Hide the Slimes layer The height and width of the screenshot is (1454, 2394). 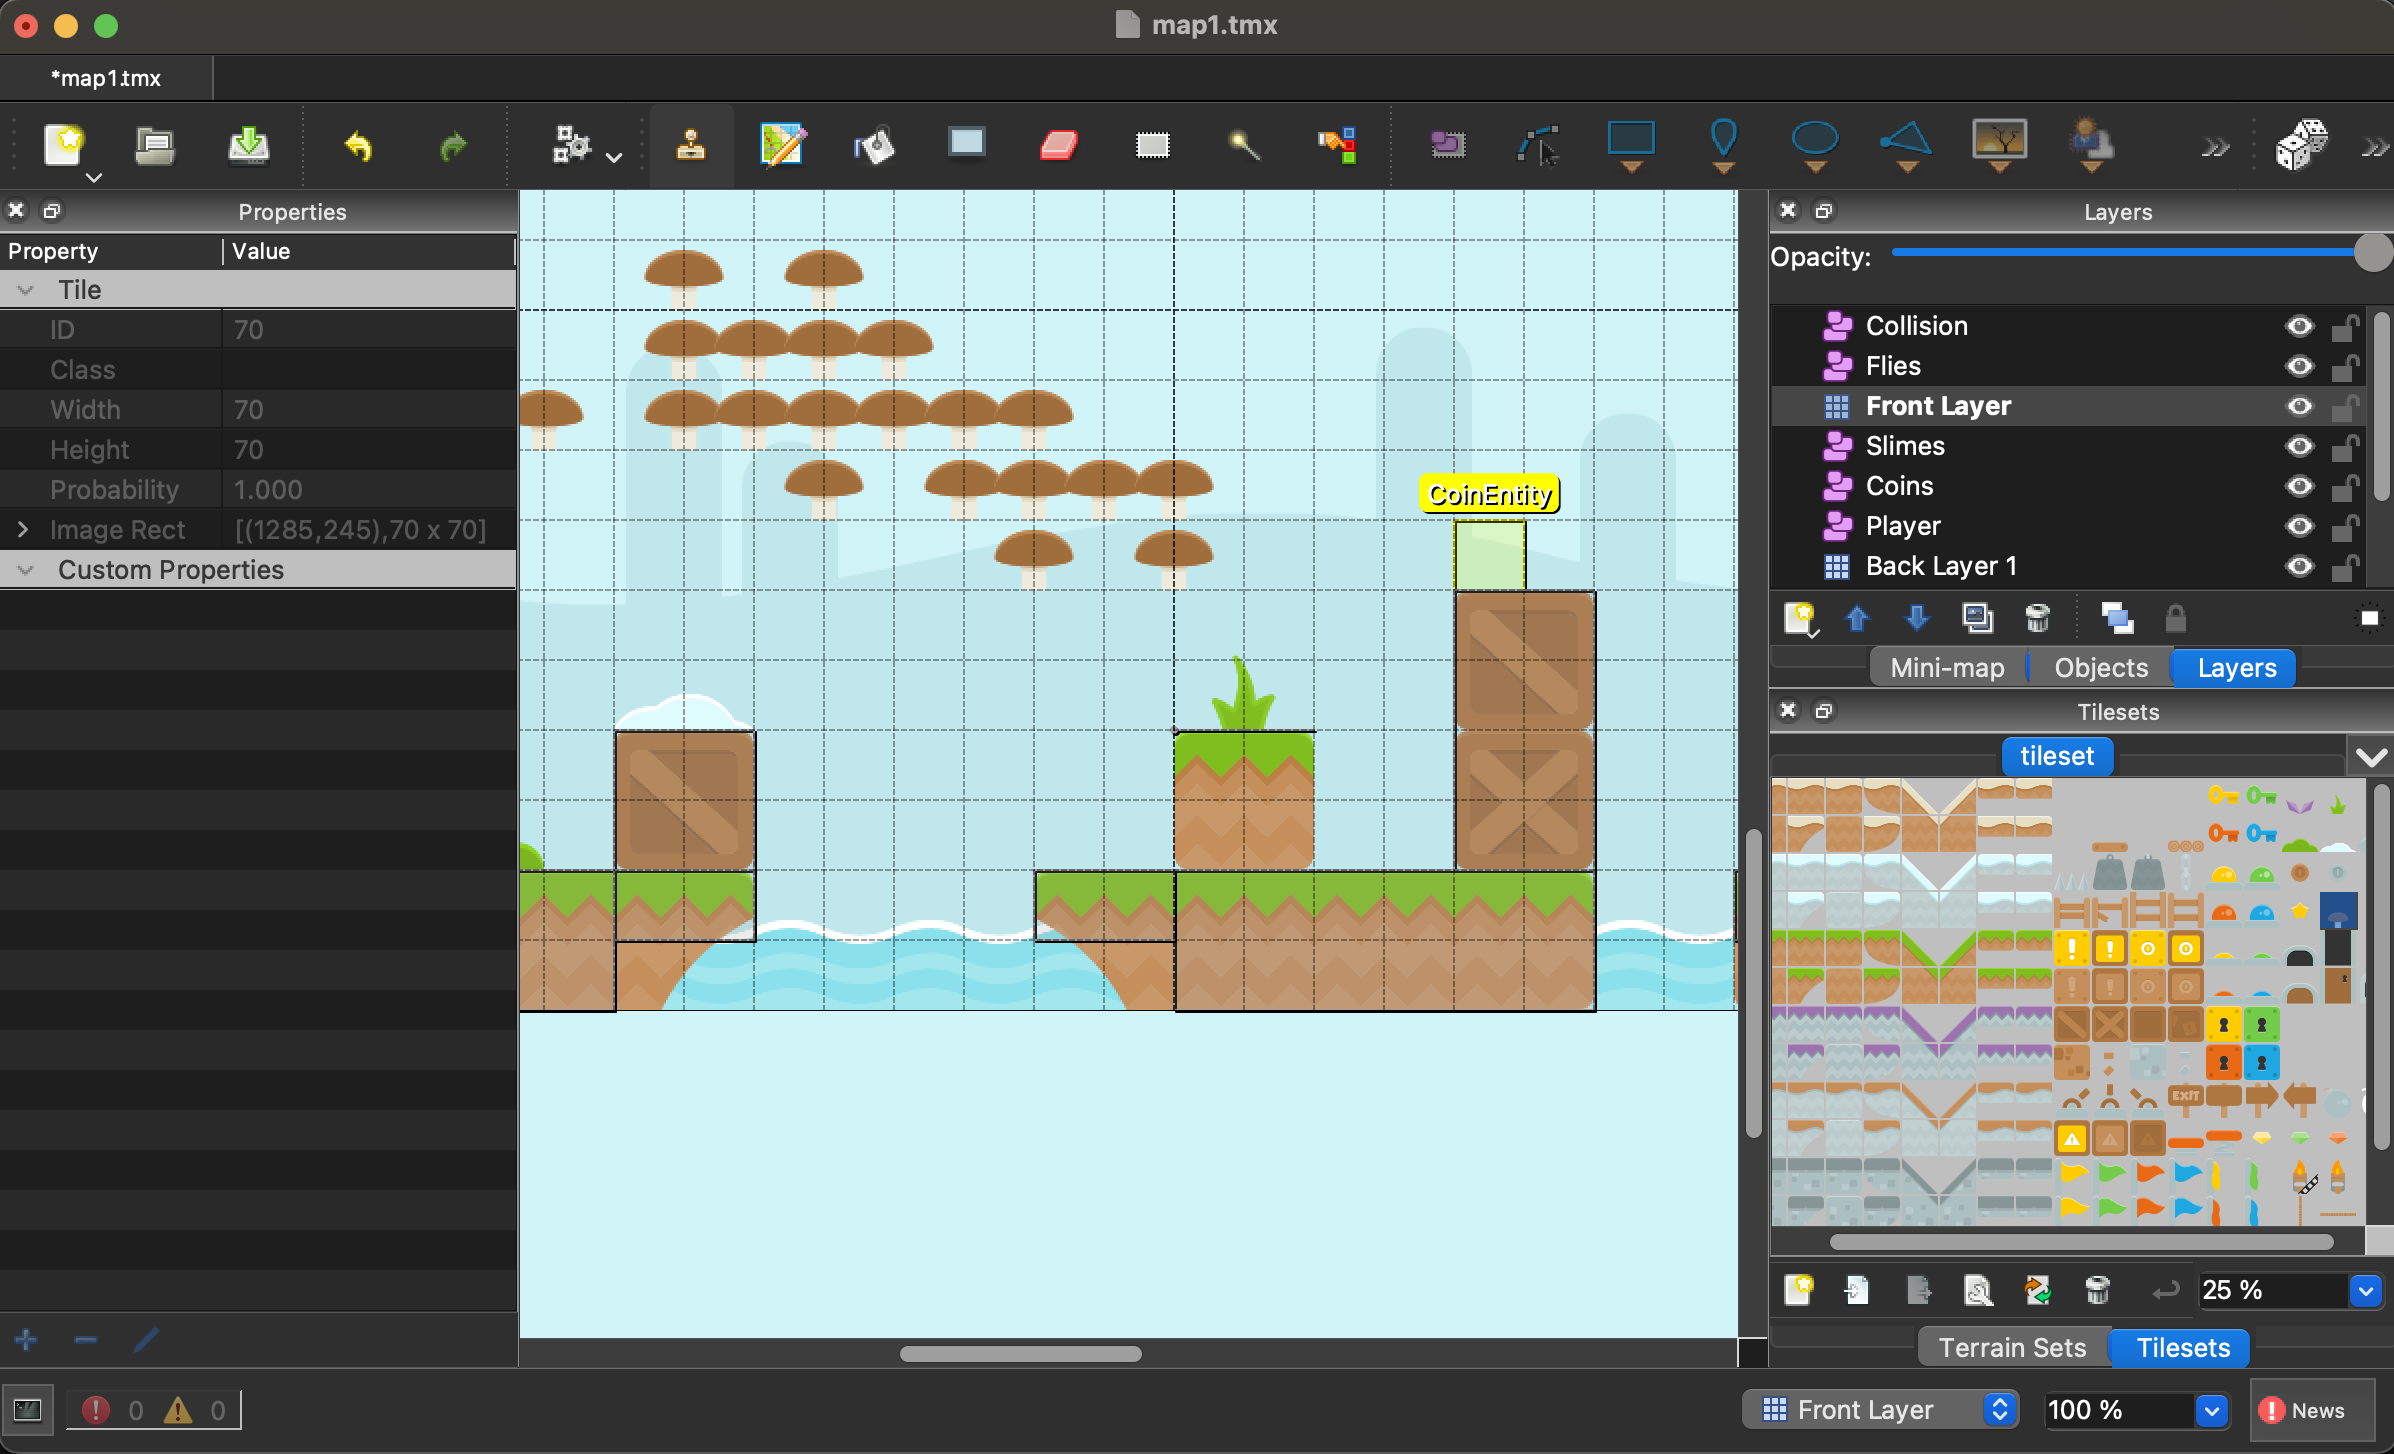click(2300, 445)
